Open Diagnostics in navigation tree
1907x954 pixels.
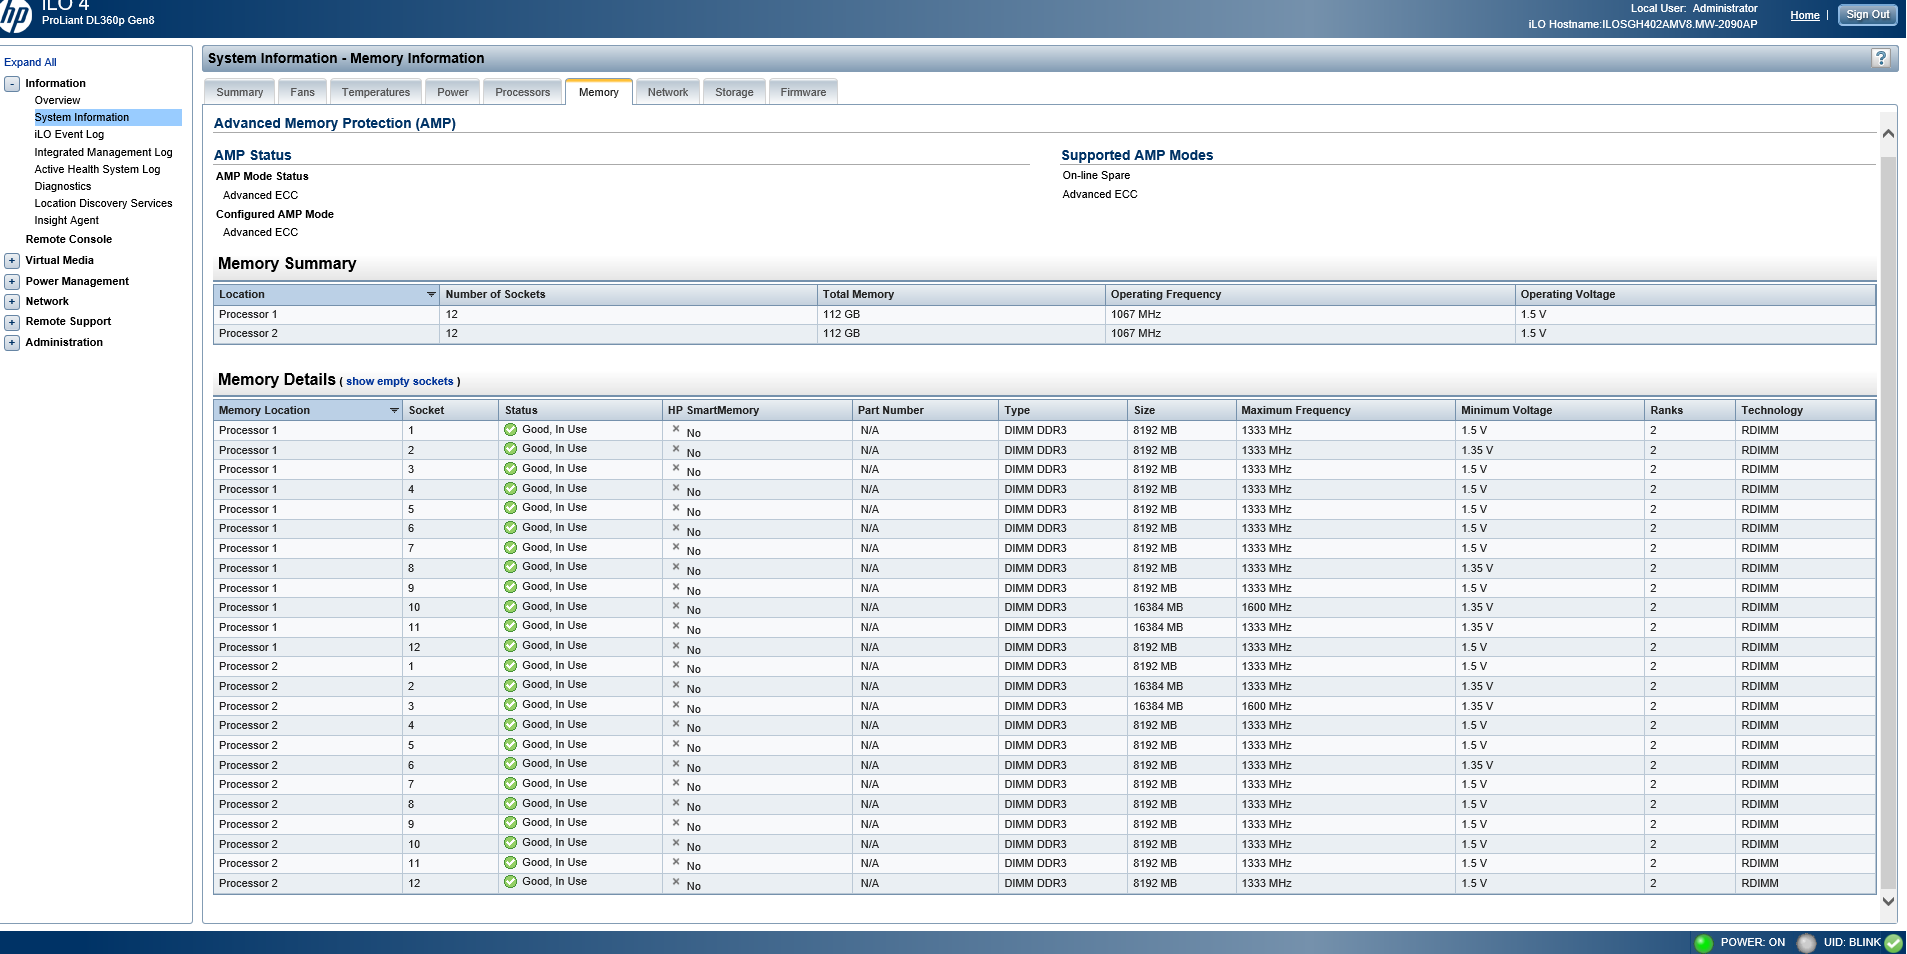63,186
